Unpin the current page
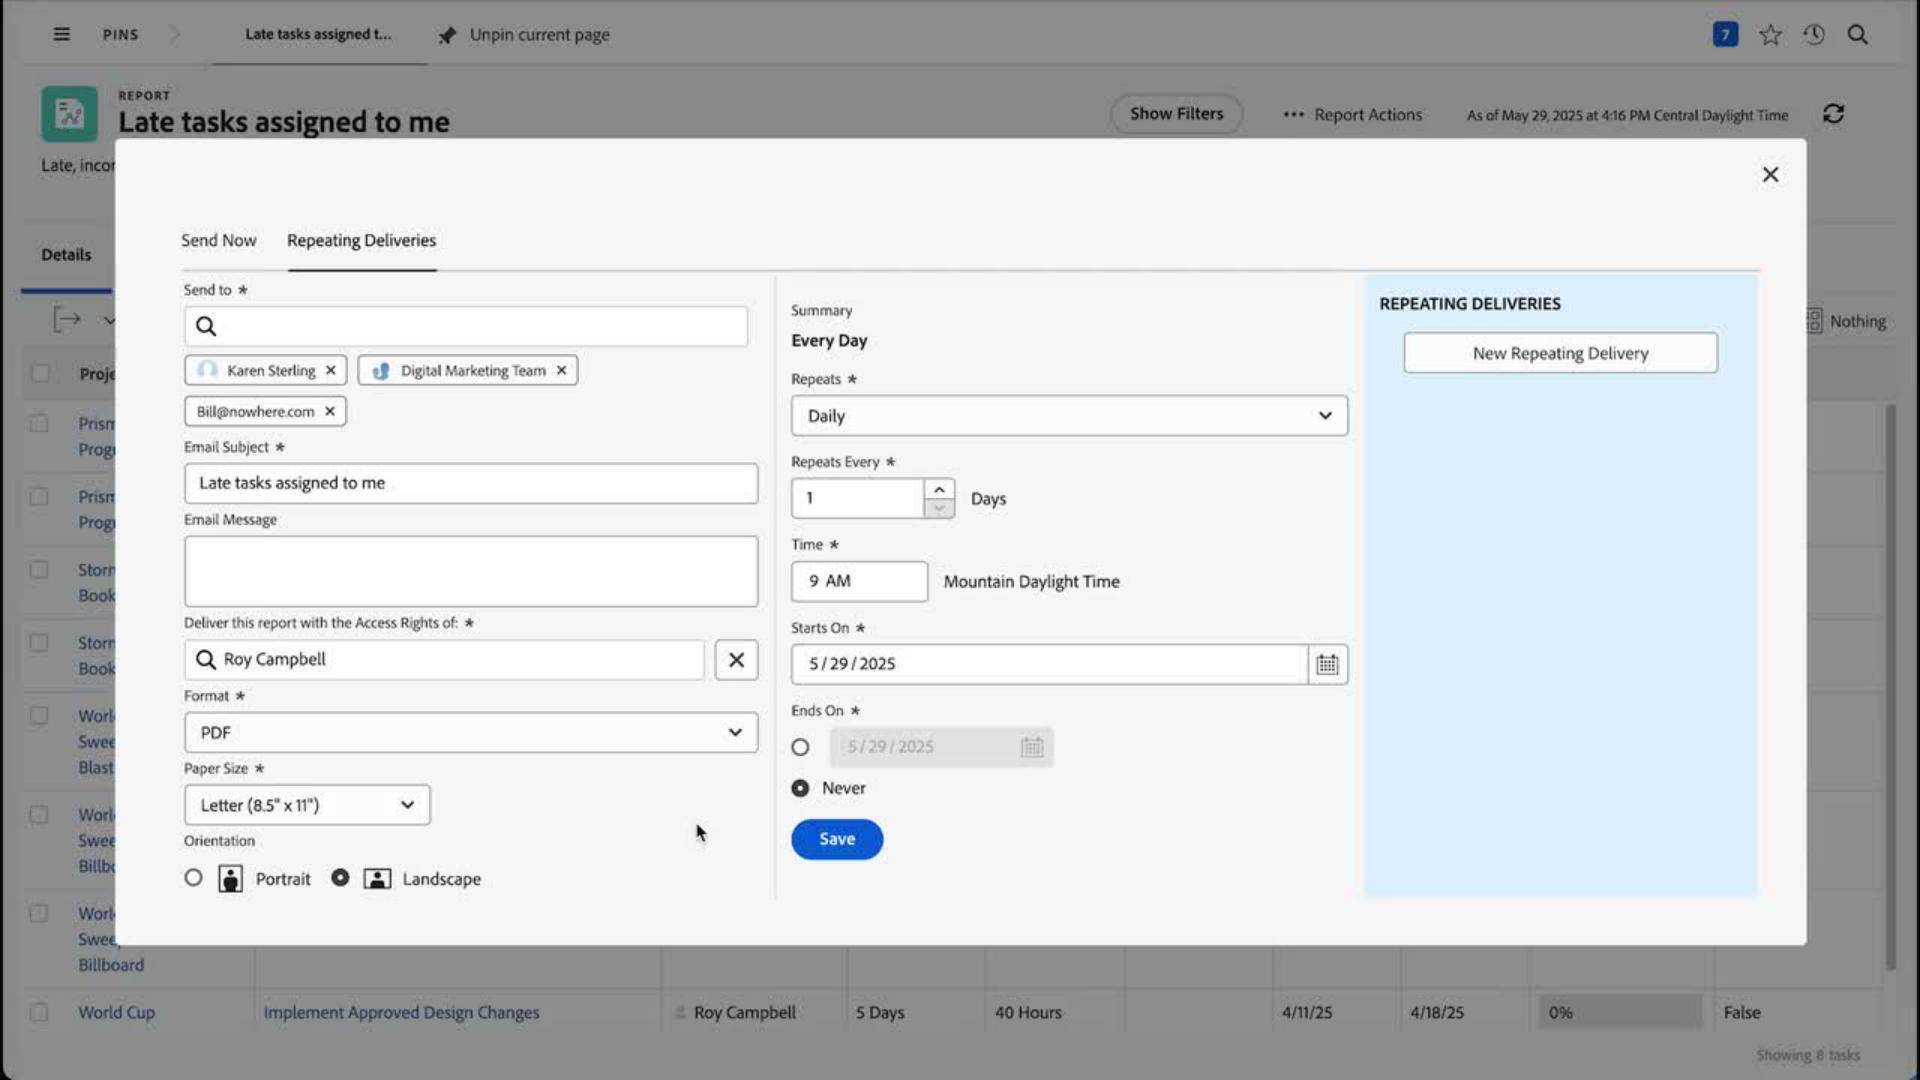 coord(522,34)
